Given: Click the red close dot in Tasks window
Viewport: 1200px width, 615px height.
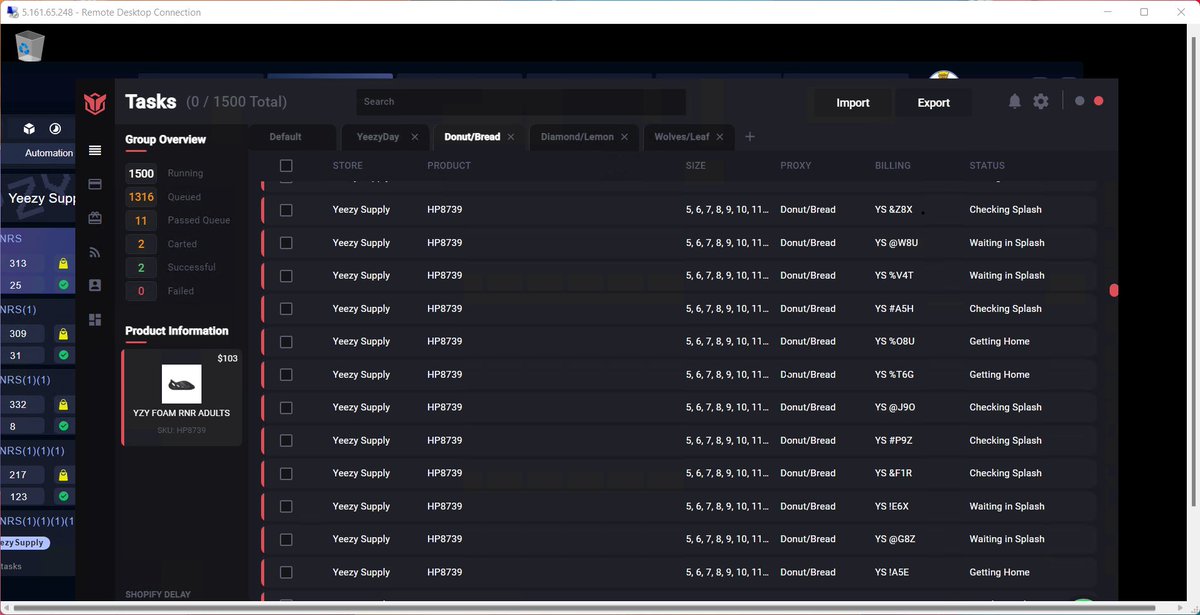Looking at the screenshot, I should [x=1099, y=101].
